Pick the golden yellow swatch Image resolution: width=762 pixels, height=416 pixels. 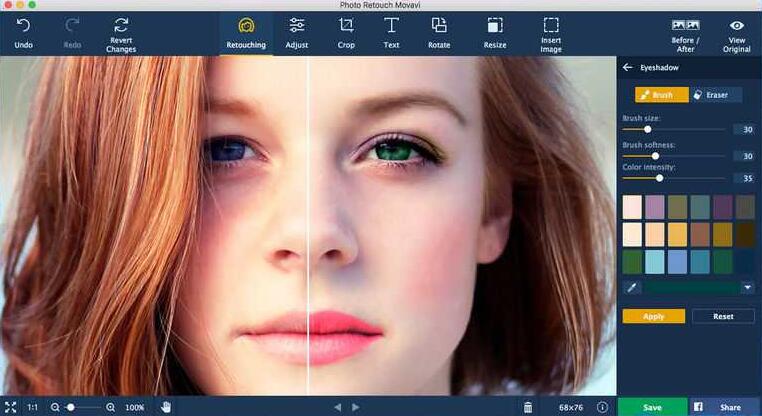coord(677,235)
